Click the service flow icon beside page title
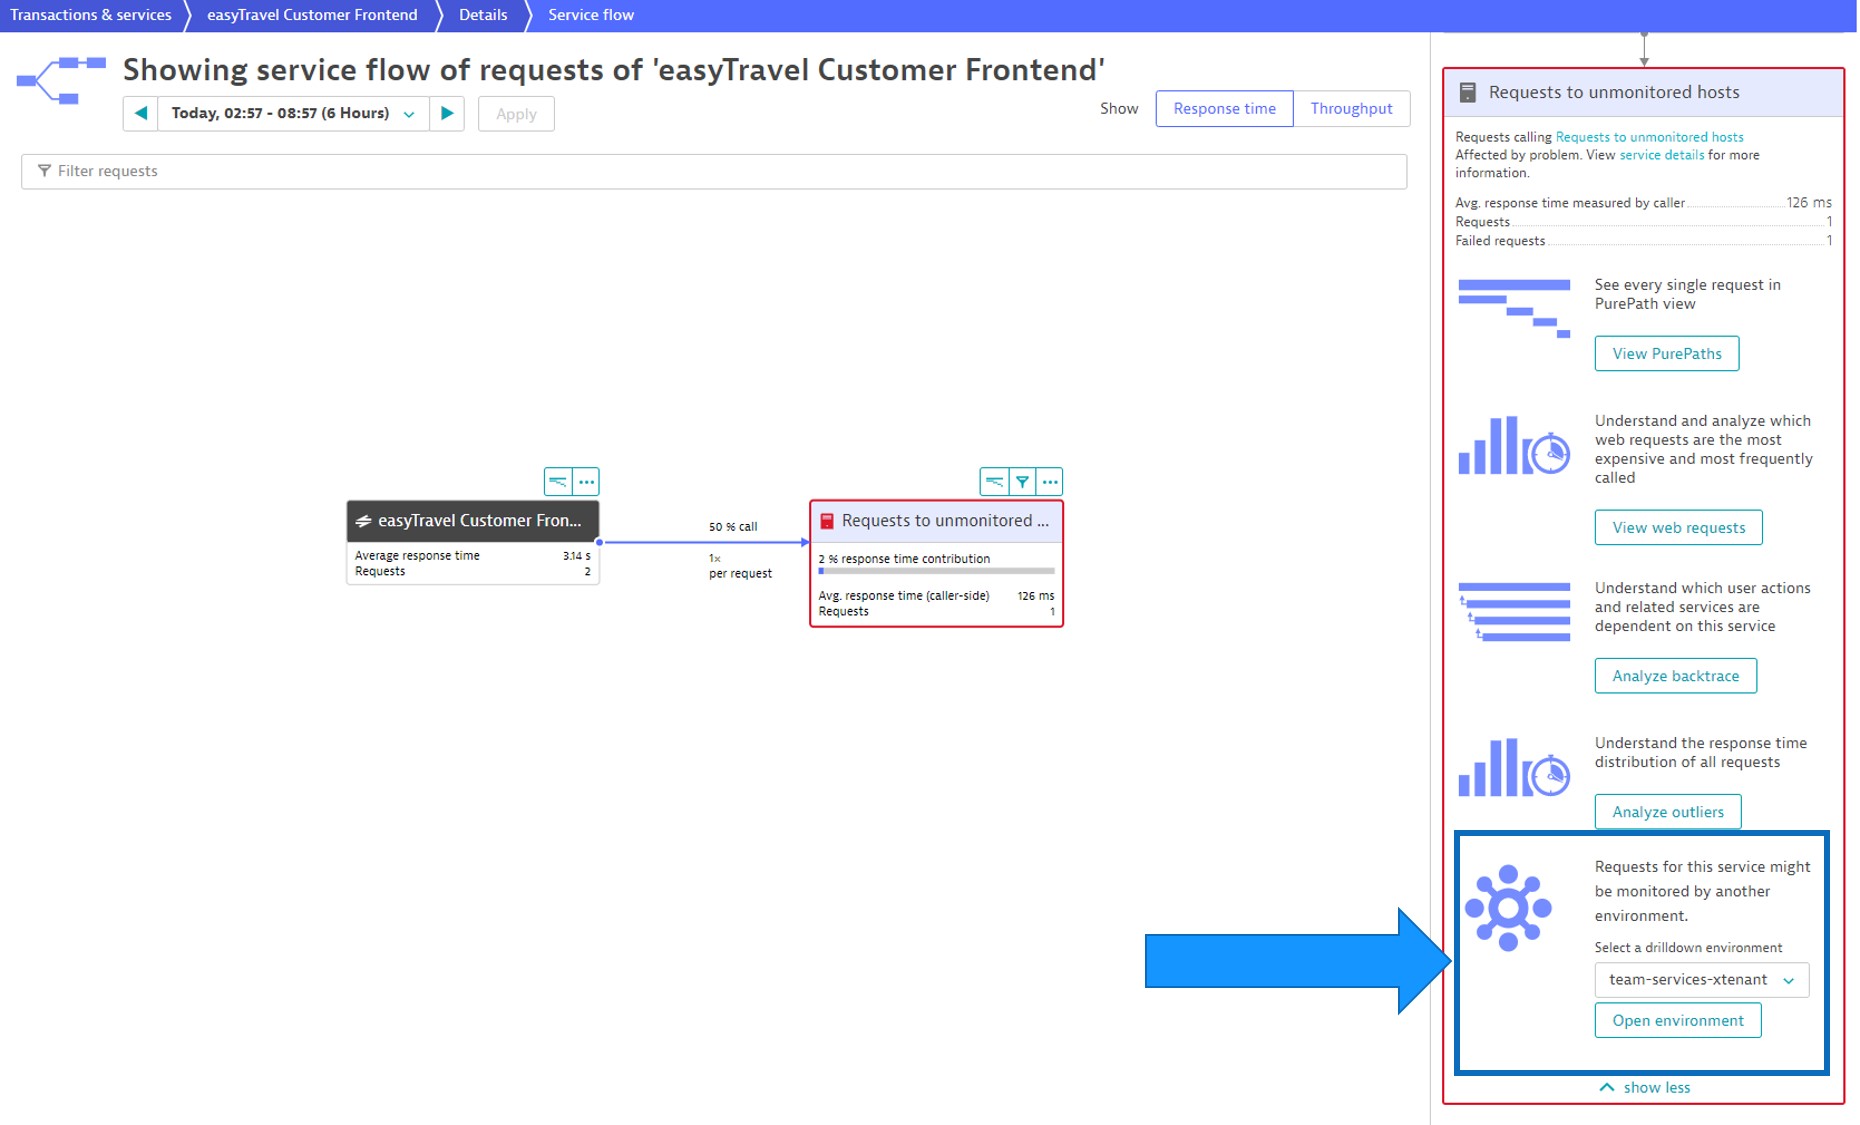Screen dimensions: 1860x1125 61,80
